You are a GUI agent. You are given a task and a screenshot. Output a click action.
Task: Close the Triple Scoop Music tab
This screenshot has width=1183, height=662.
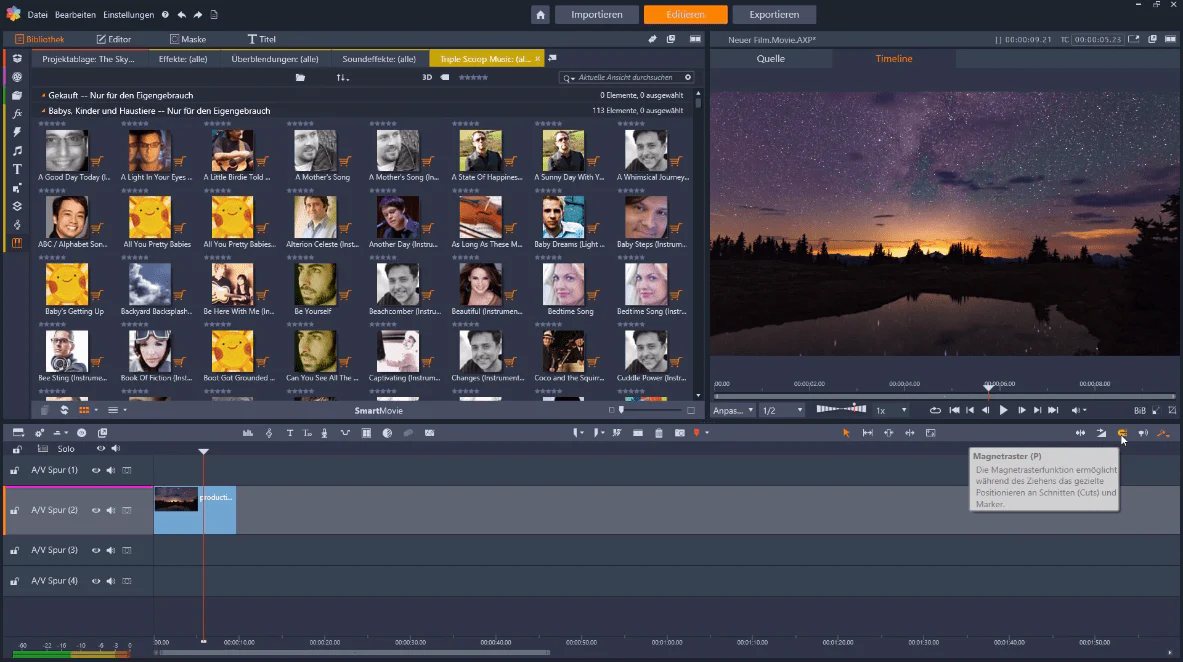click(x=537, y=59)
